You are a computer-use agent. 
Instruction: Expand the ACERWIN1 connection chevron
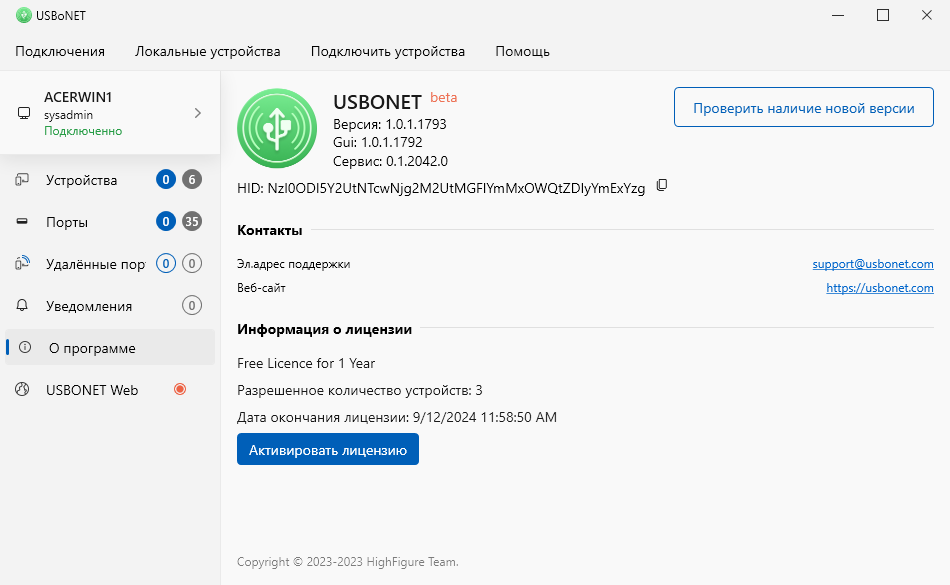(198, 113)
